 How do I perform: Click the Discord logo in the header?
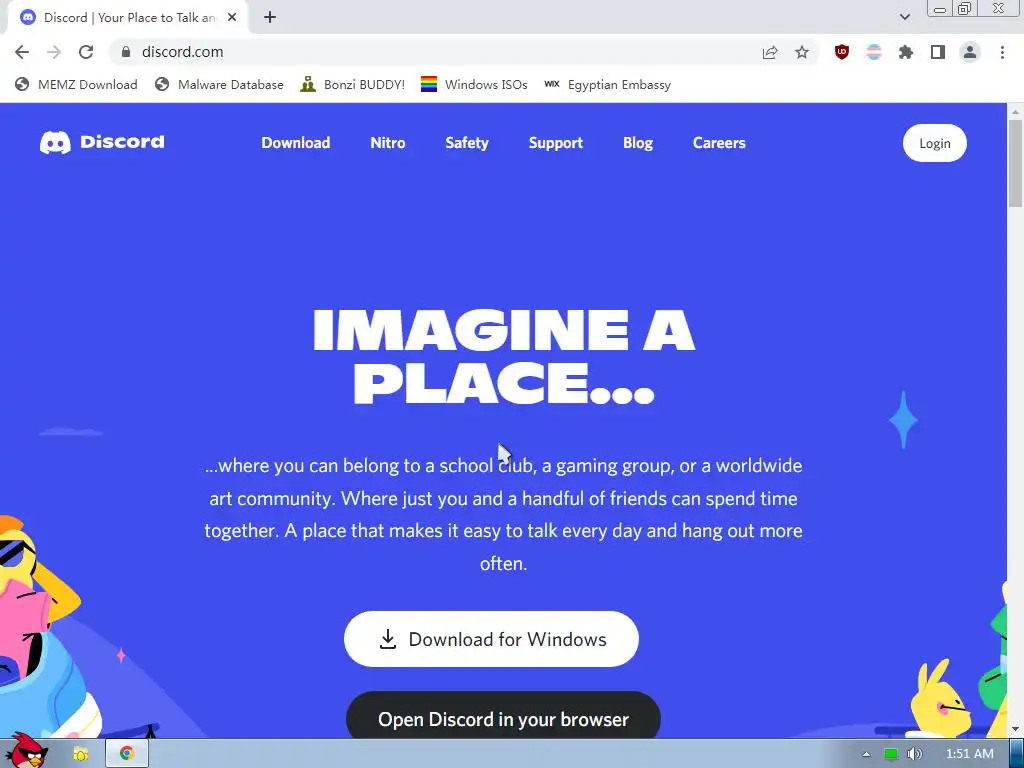pyautogui.click(x=102, y=142)
